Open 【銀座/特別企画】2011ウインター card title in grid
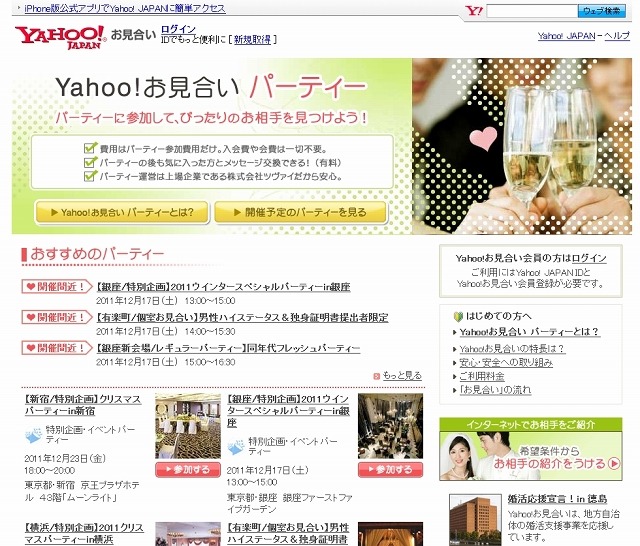Image resolution: width=640 pixels, height=546 pixels. [x=288, y=411]
